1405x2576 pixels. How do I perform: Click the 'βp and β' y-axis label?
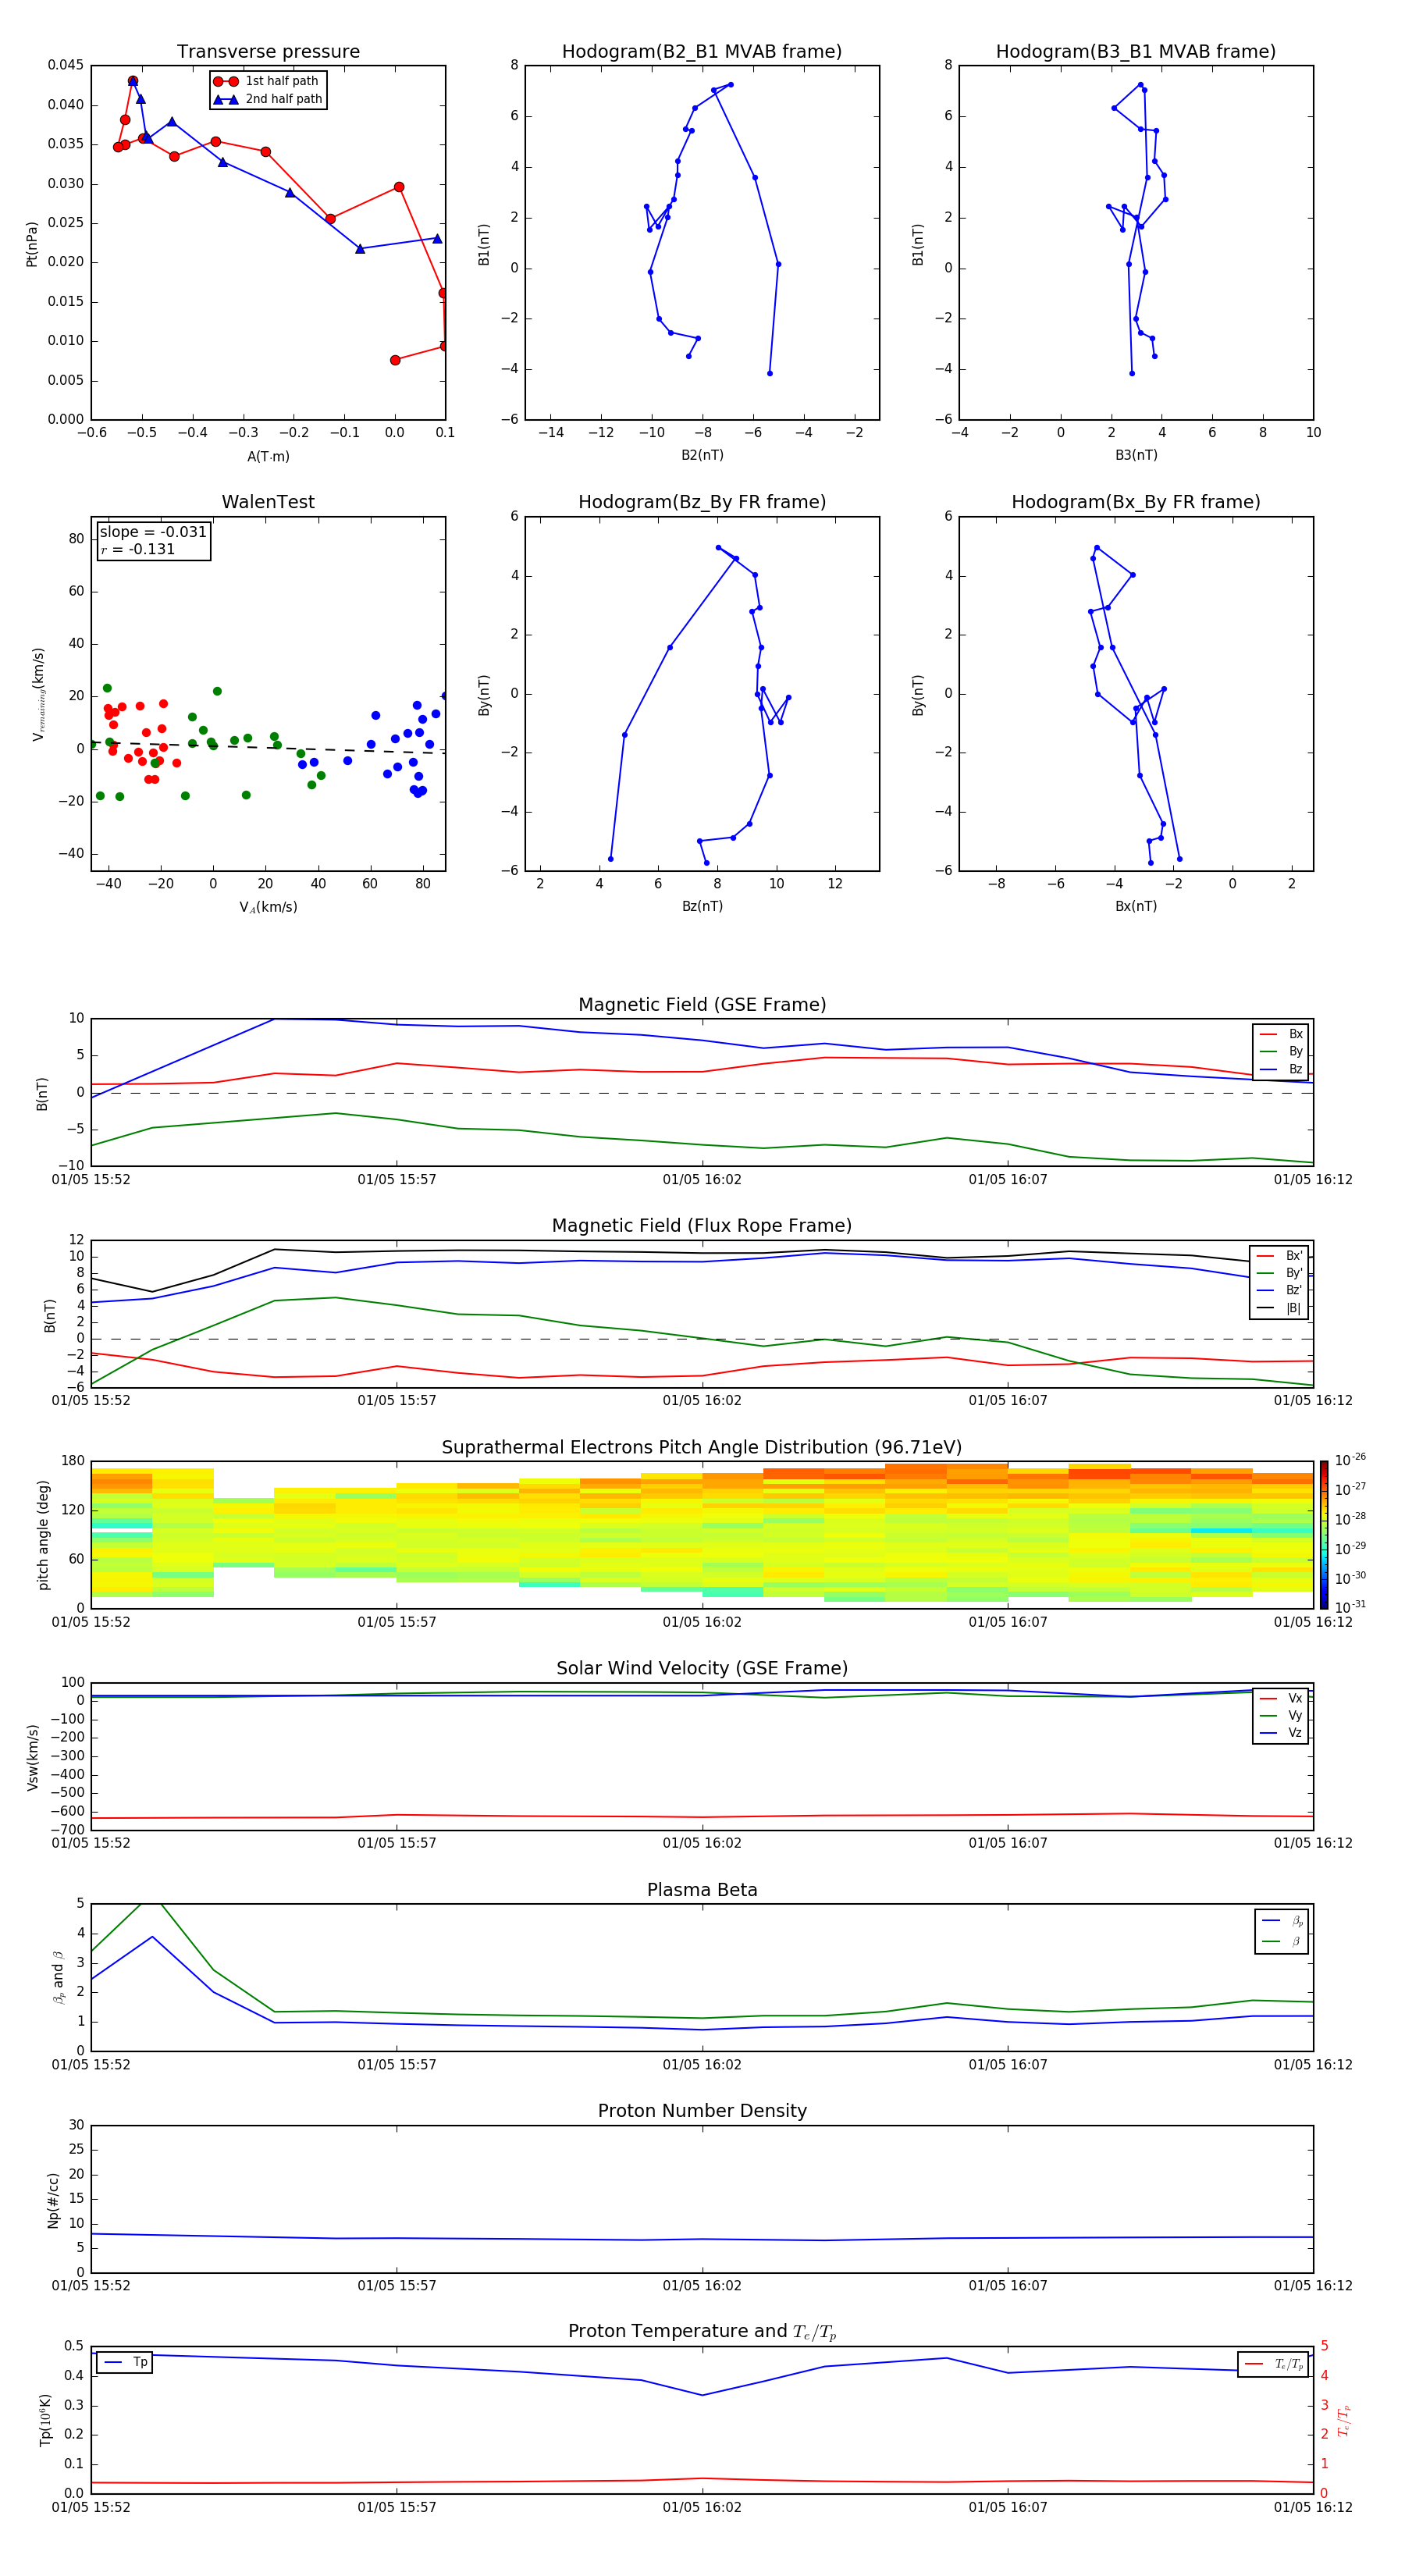click(x=58, y=1977)
